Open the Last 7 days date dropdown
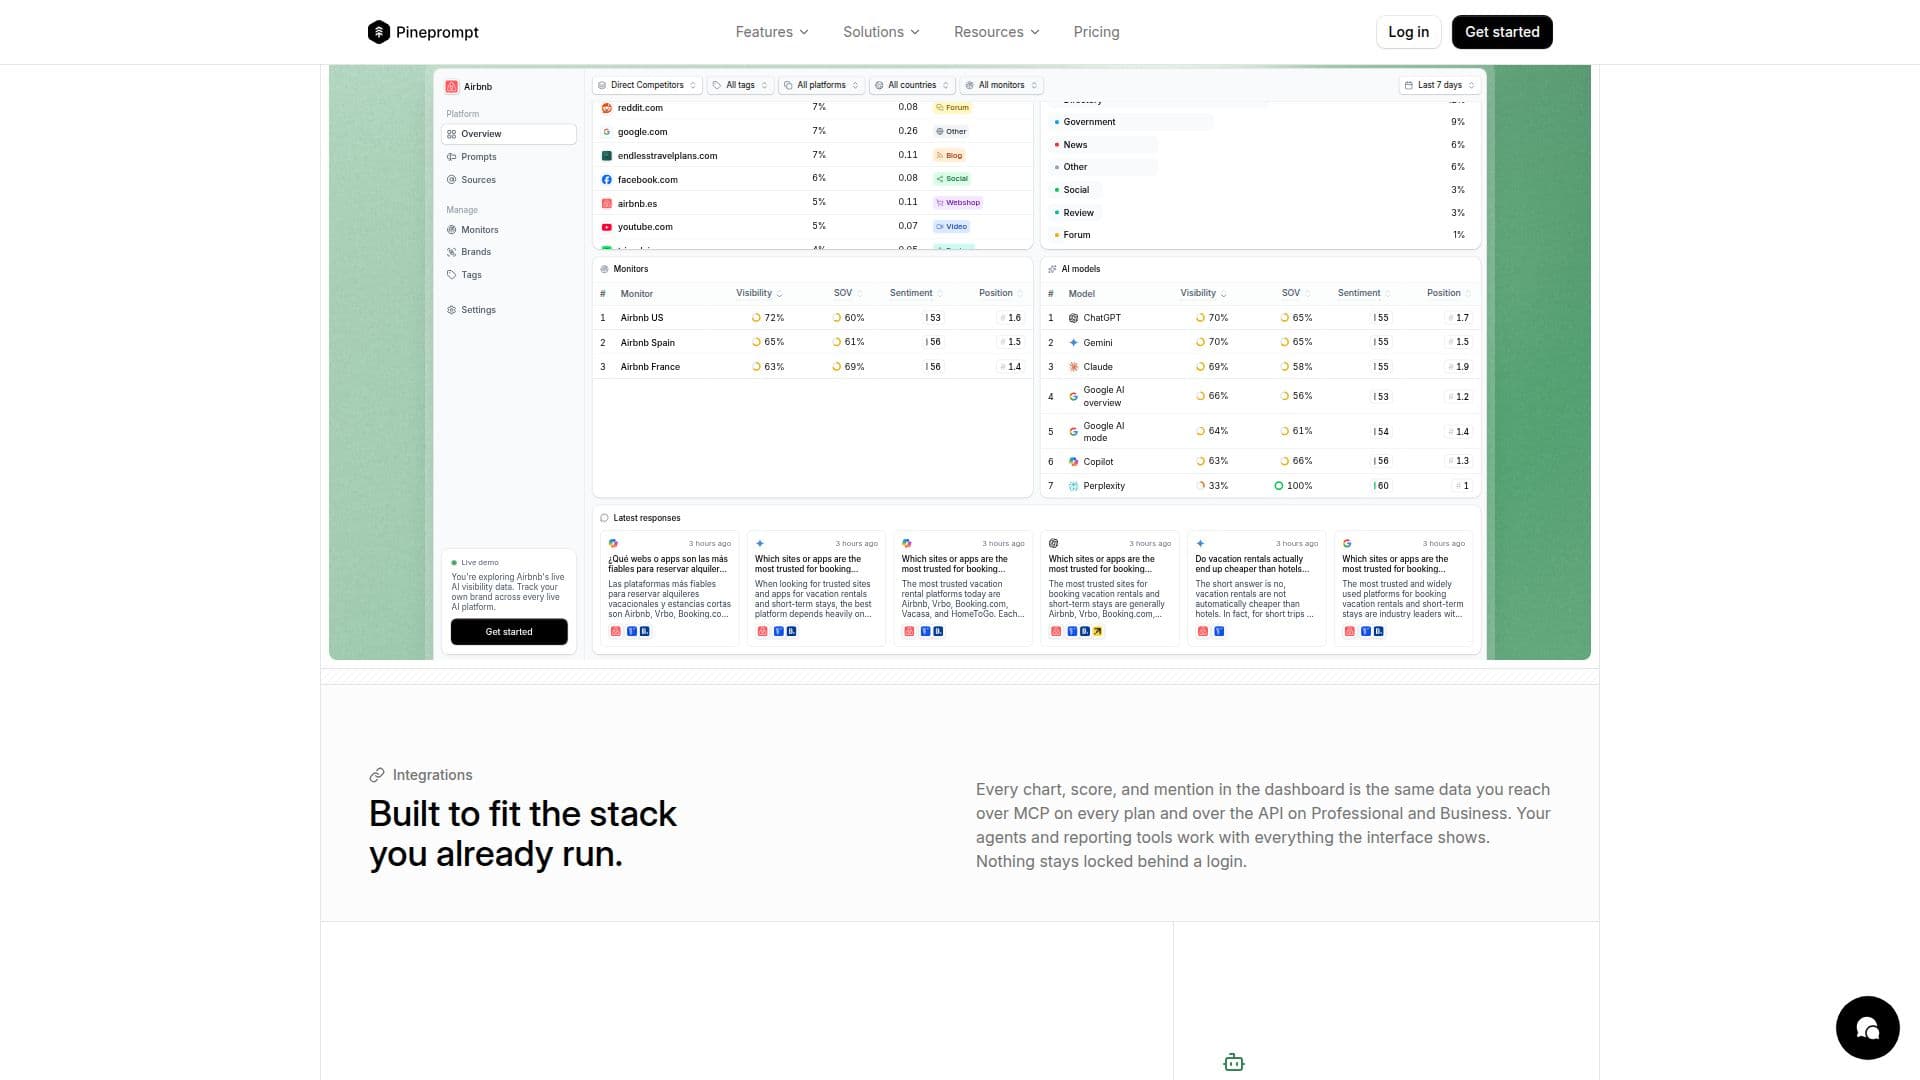The image size is (1920, 1080). 1439,85
